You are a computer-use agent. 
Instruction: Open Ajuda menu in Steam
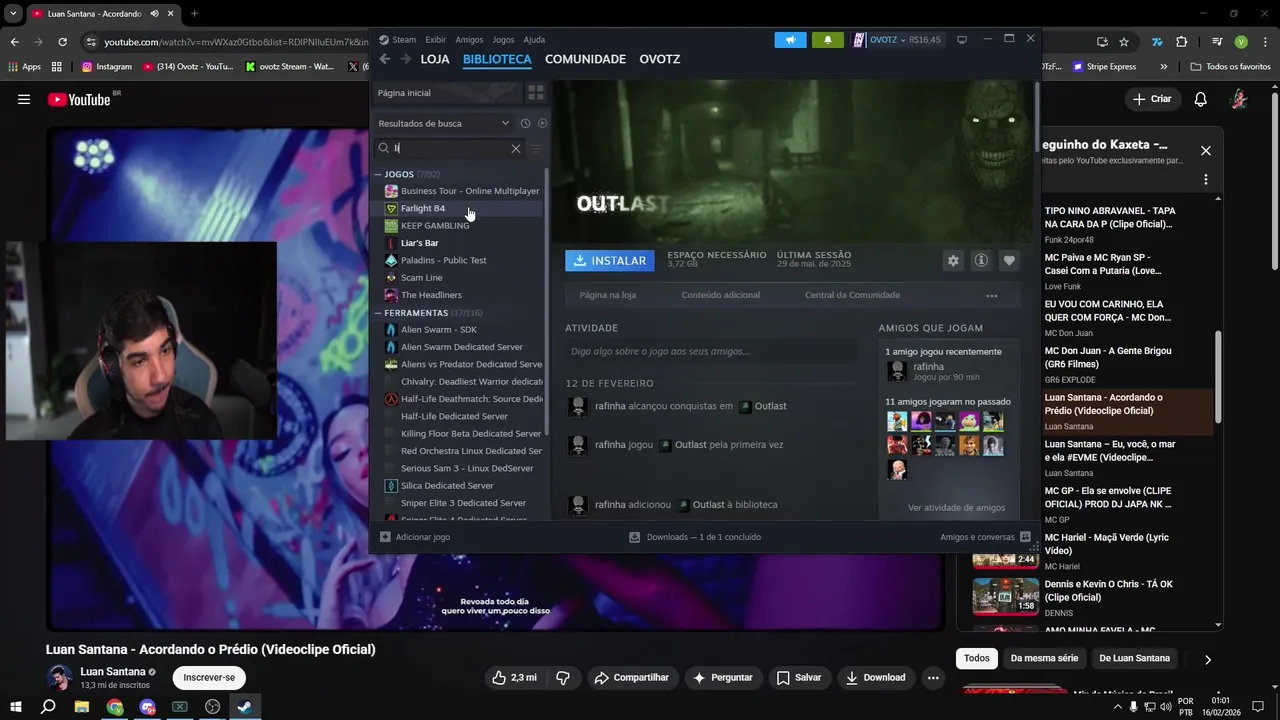click(534, 40)
